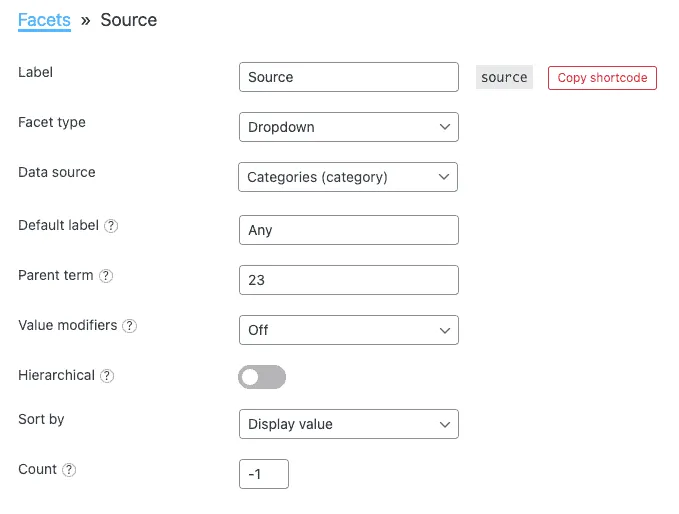Click the Label input containing Source

point(349,77)
